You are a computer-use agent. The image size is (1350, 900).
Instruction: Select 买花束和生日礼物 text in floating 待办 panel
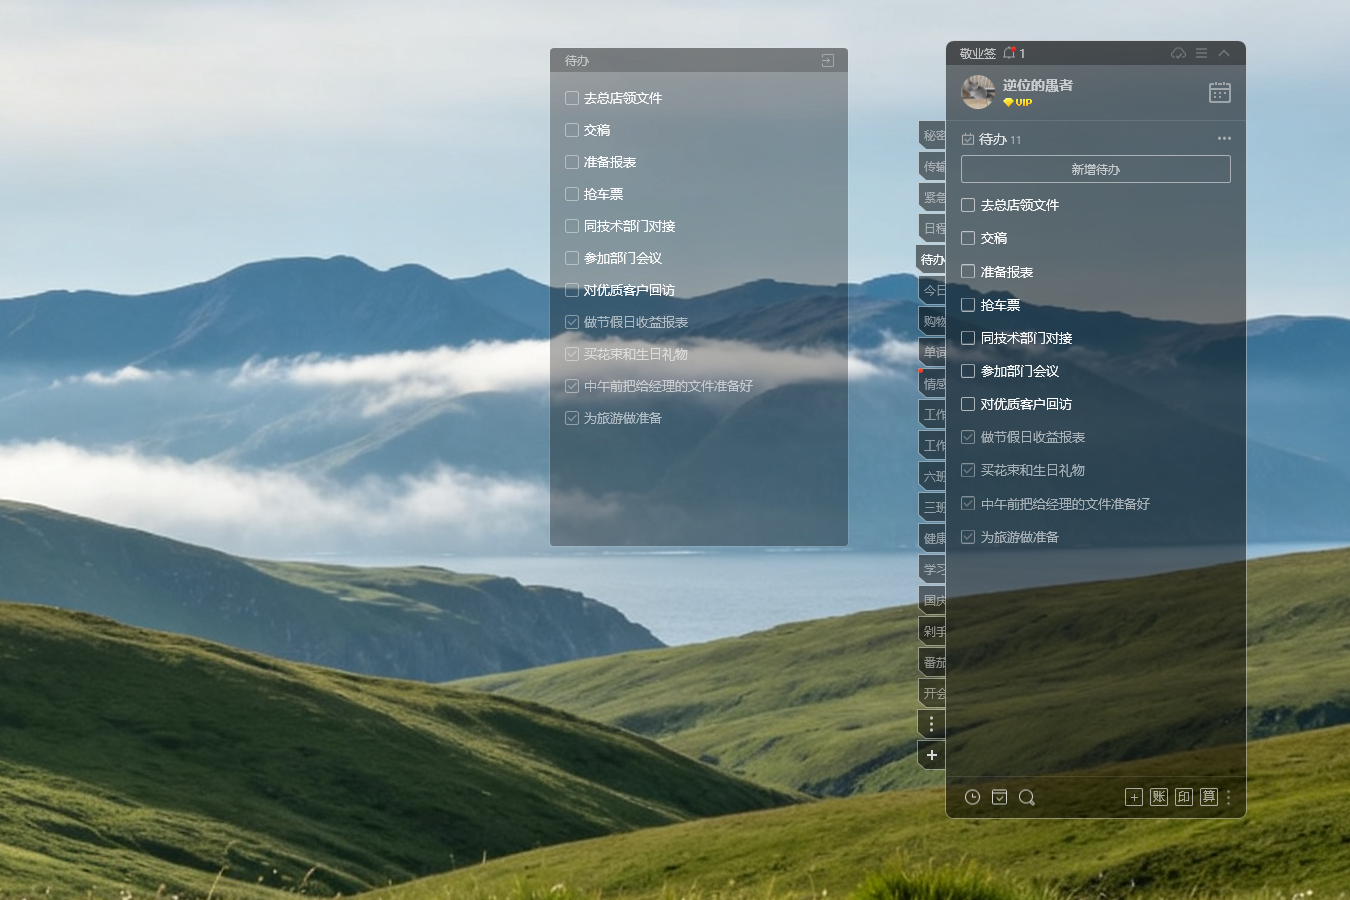click(636, 354)
